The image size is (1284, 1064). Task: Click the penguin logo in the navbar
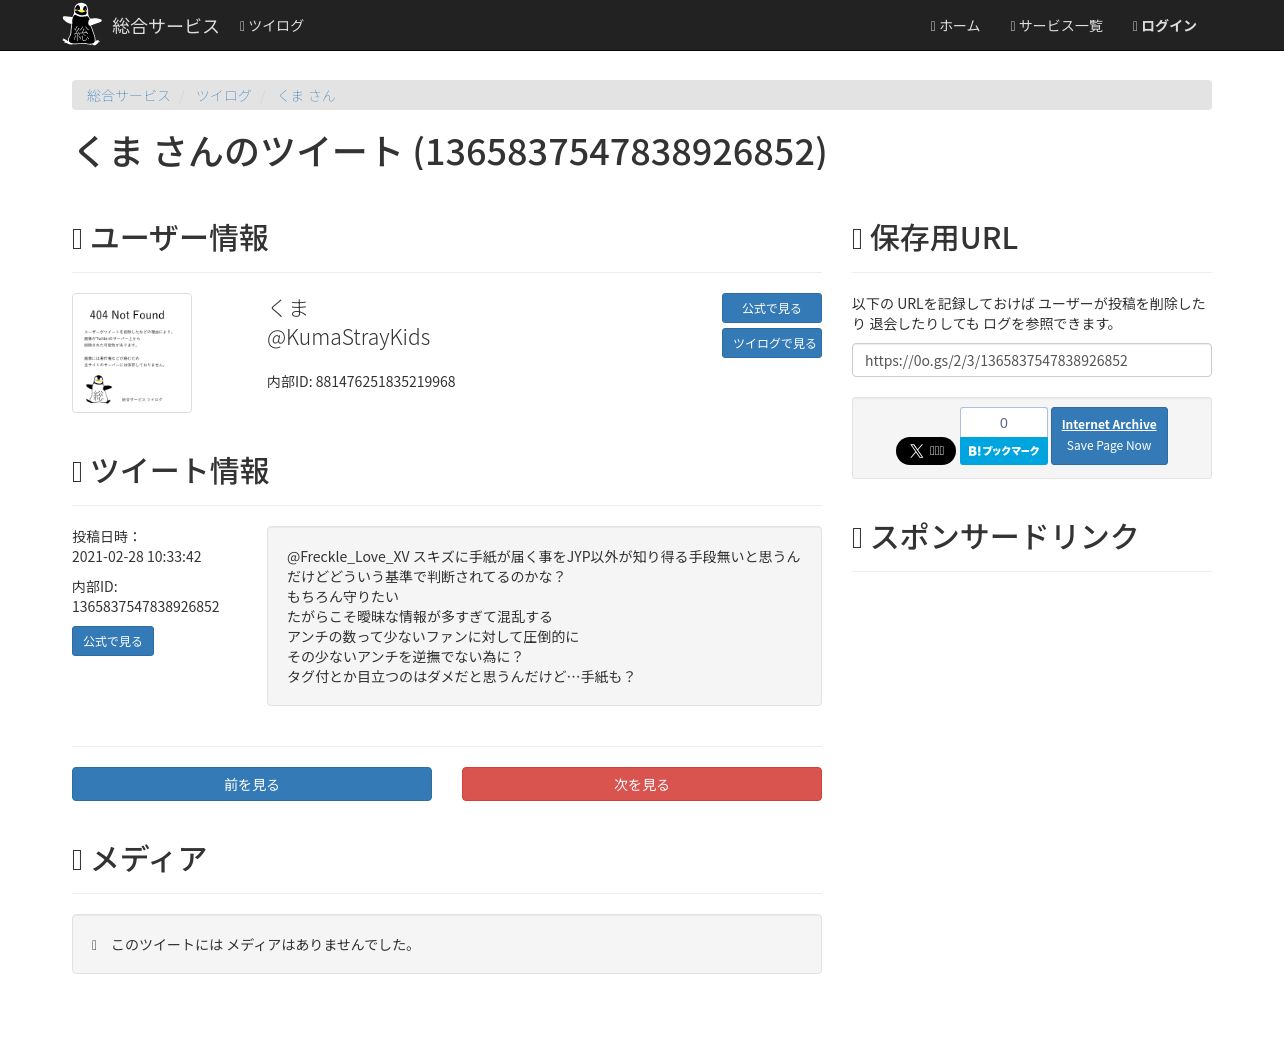pos(82,25)
